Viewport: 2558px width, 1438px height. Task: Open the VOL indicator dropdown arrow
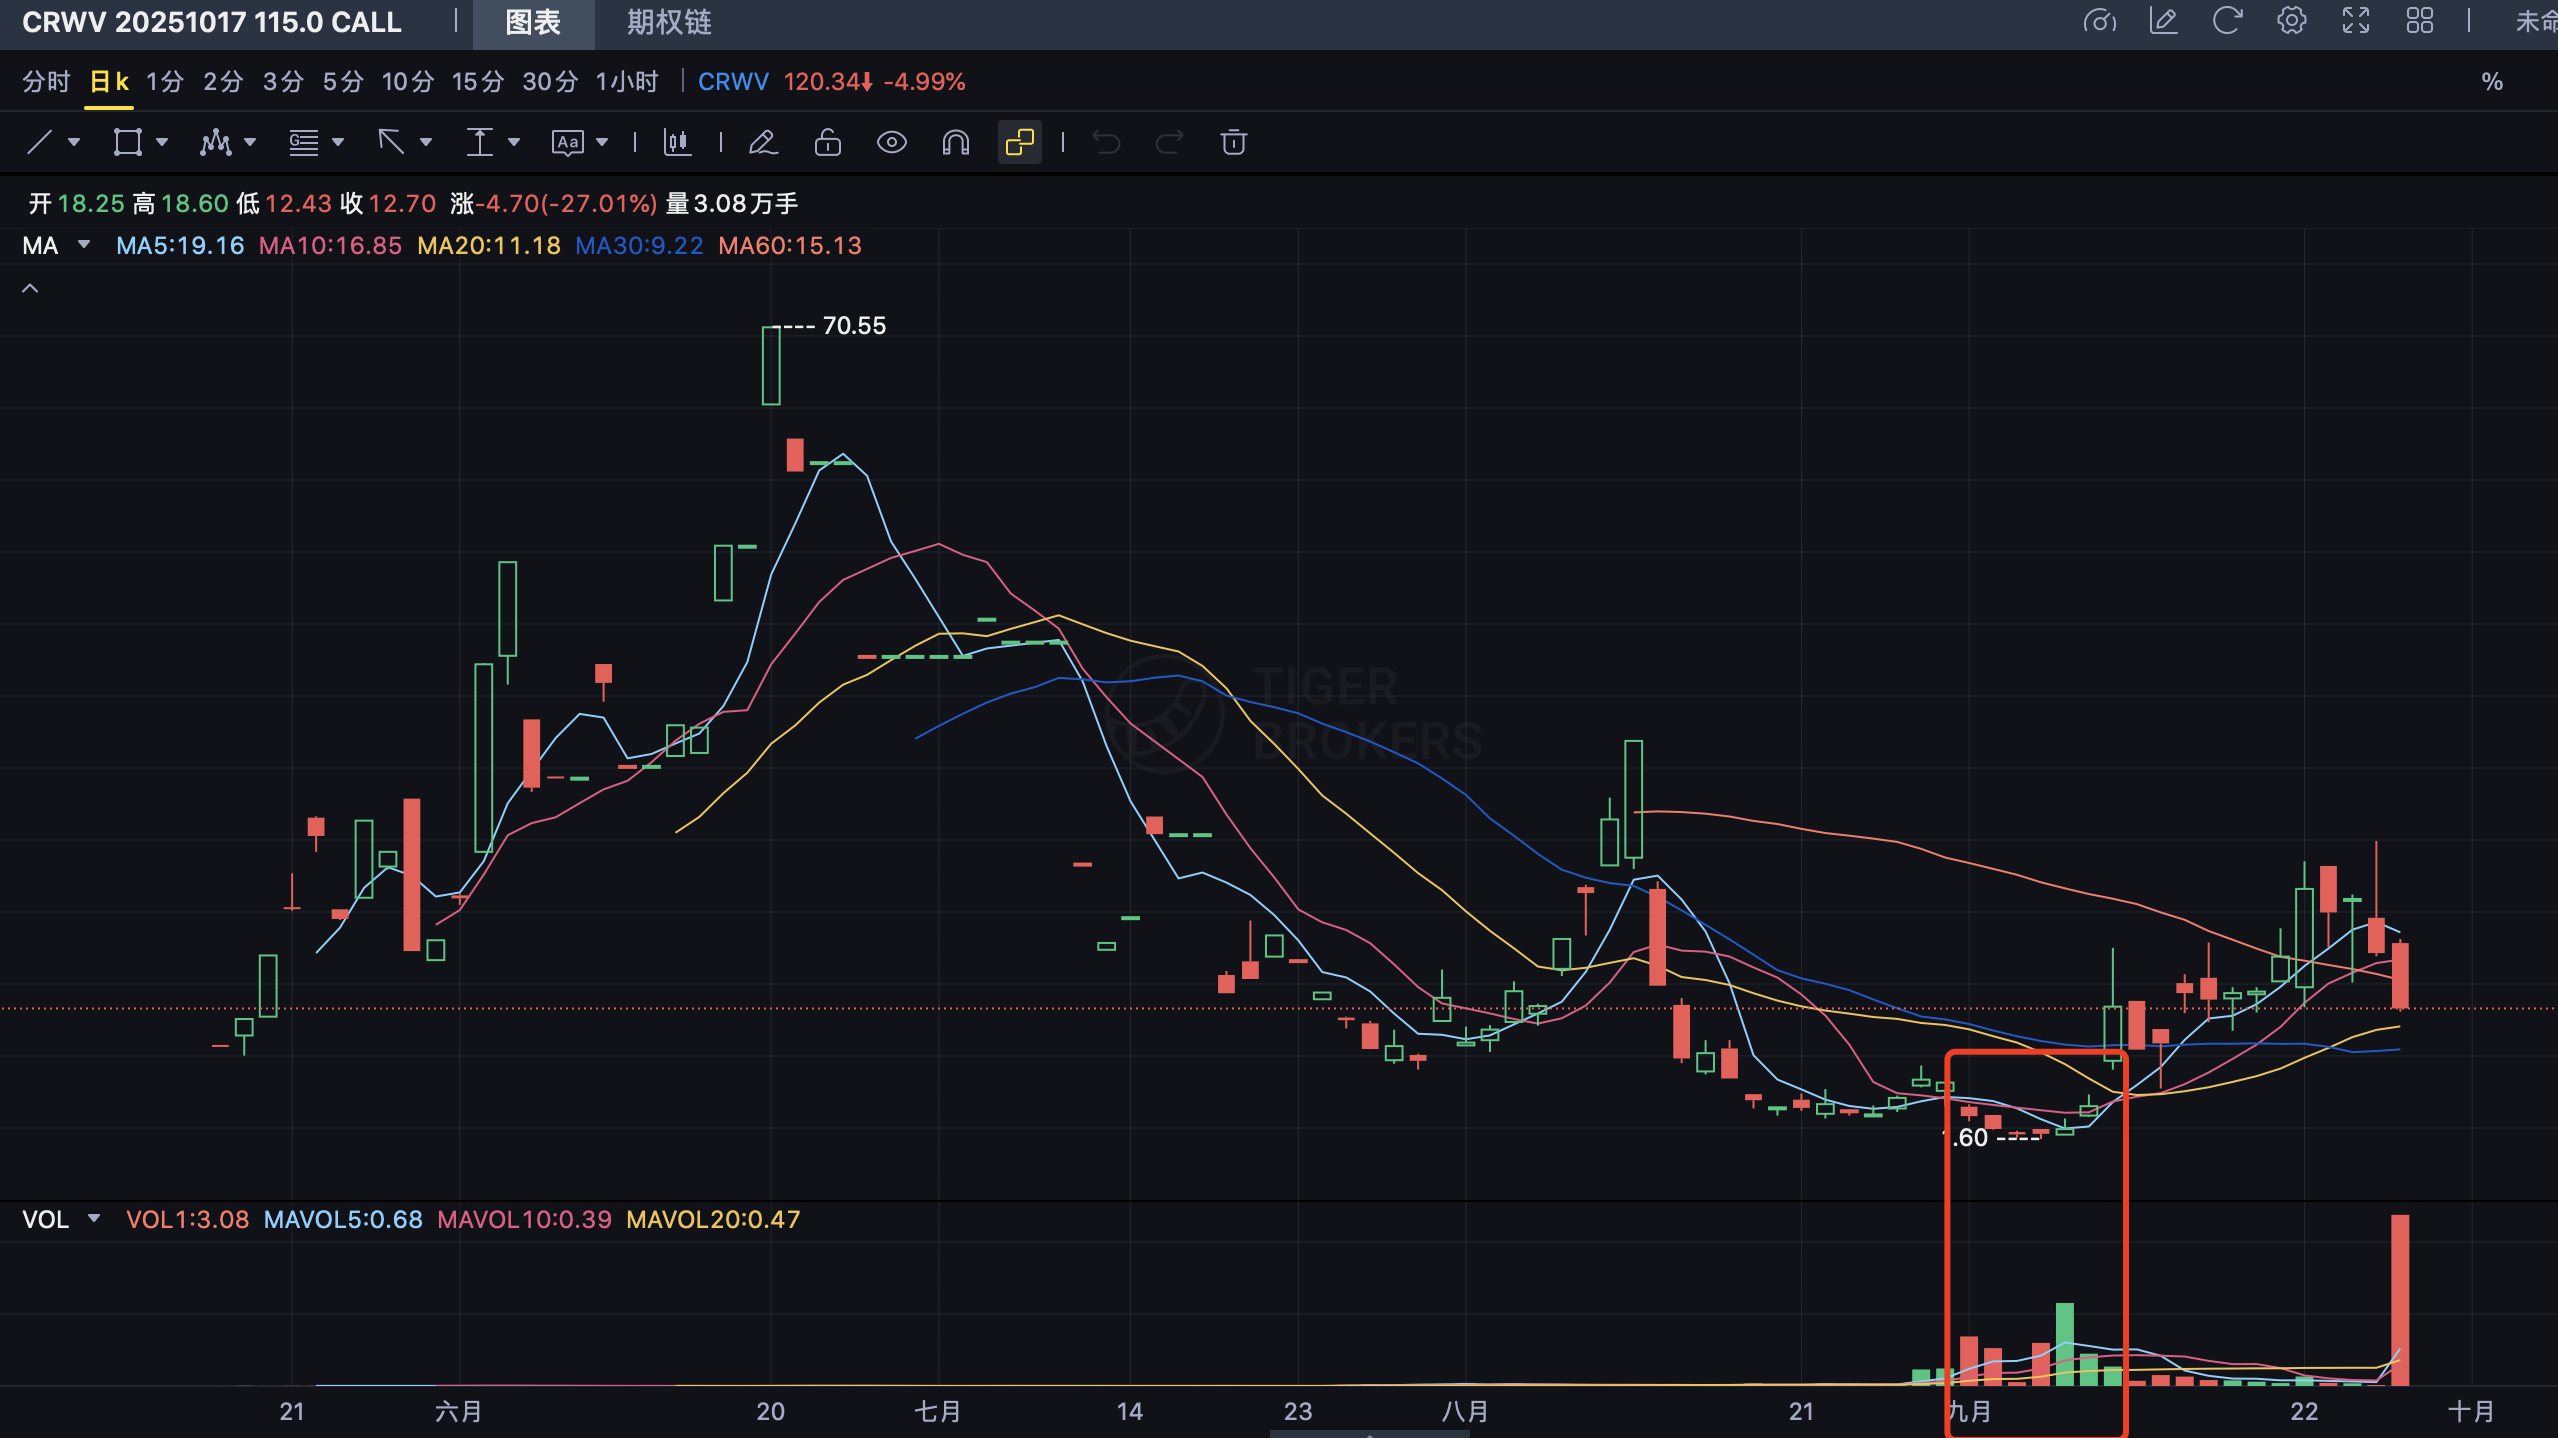point(94,1219)
